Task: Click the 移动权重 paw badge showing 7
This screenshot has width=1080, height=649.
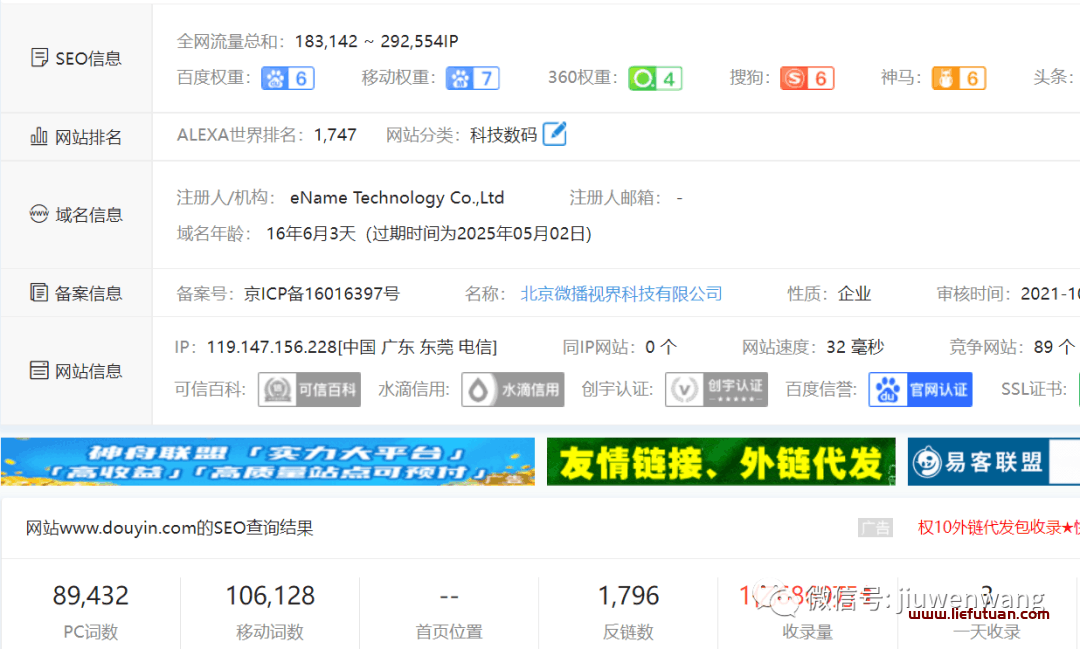Action: point(472,79)
